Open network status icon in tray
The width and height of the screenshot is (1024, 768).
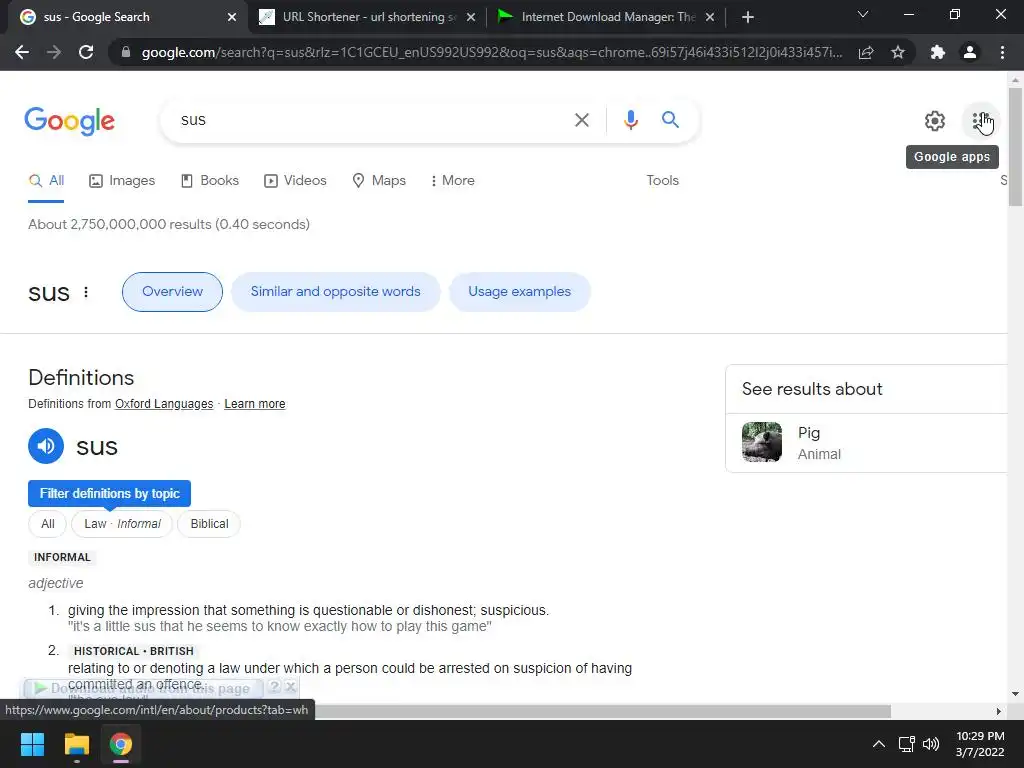click(906, 744)
